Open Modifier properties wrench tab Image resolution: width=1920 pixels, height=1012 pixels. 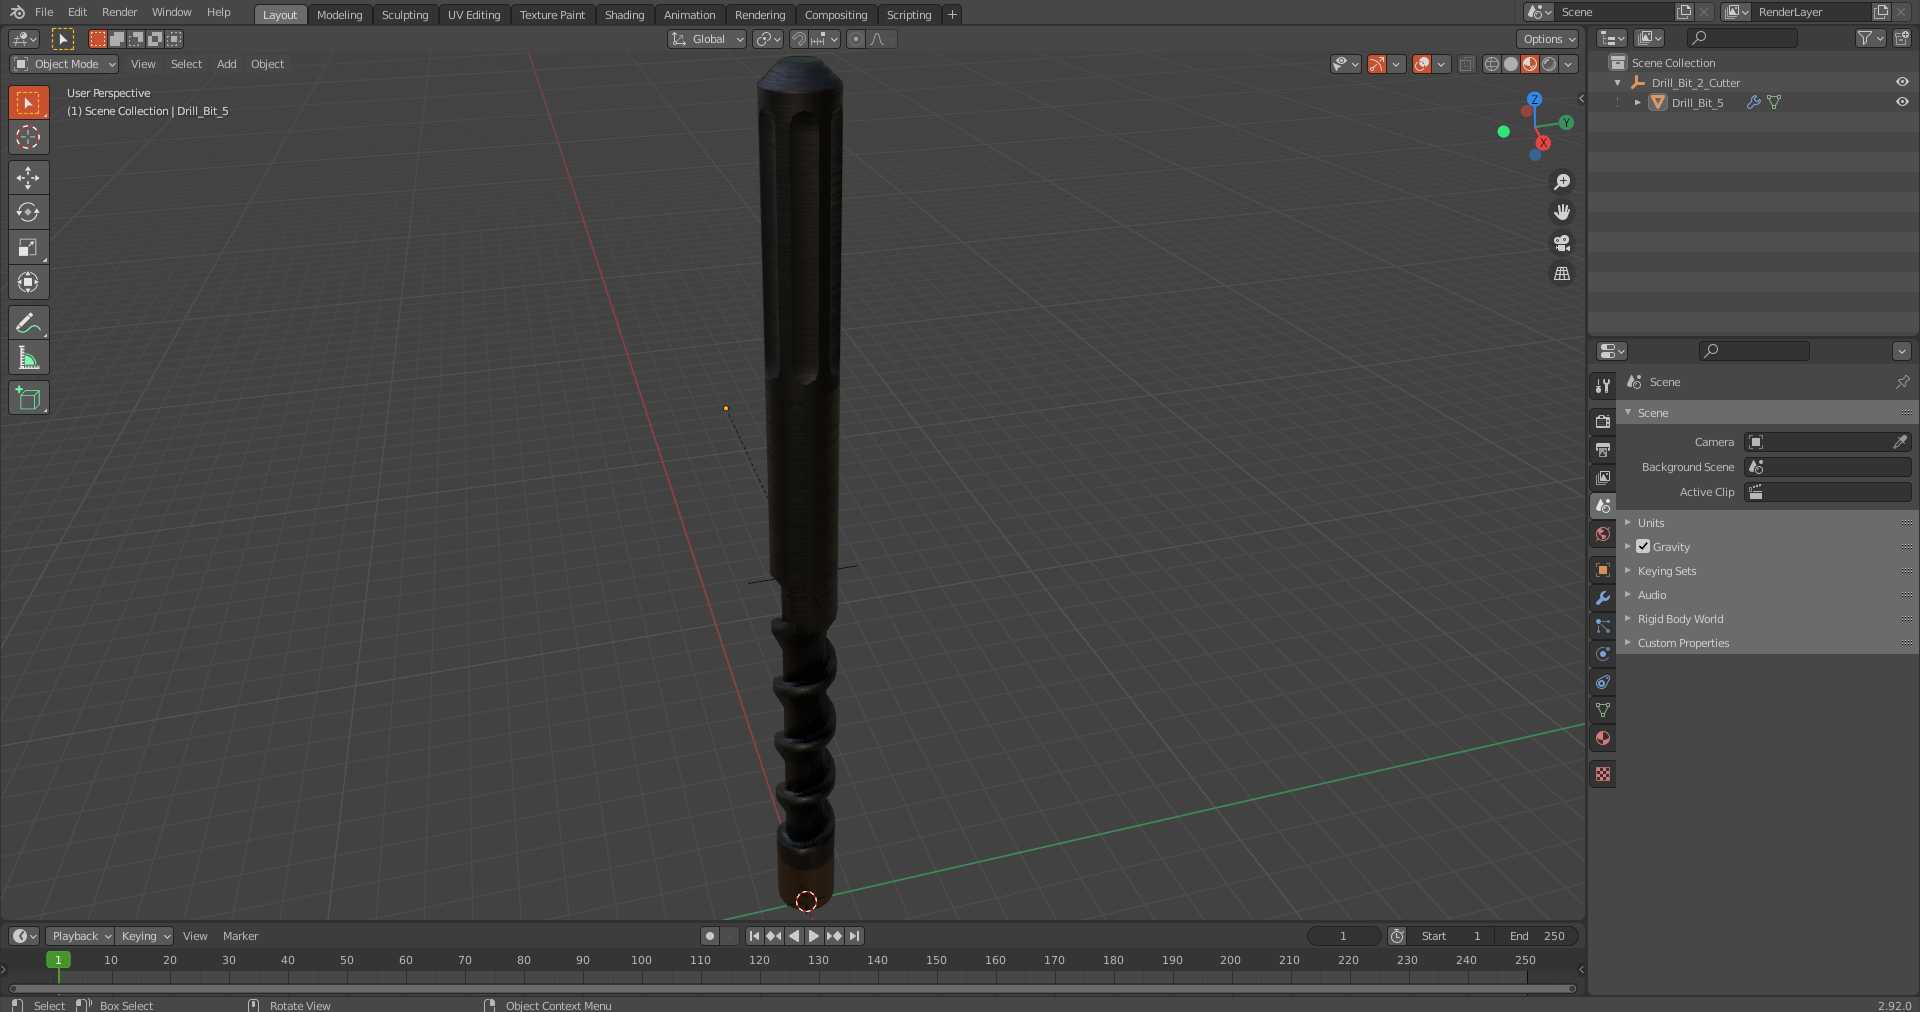pyautogui.click(x=1603, y=598)
